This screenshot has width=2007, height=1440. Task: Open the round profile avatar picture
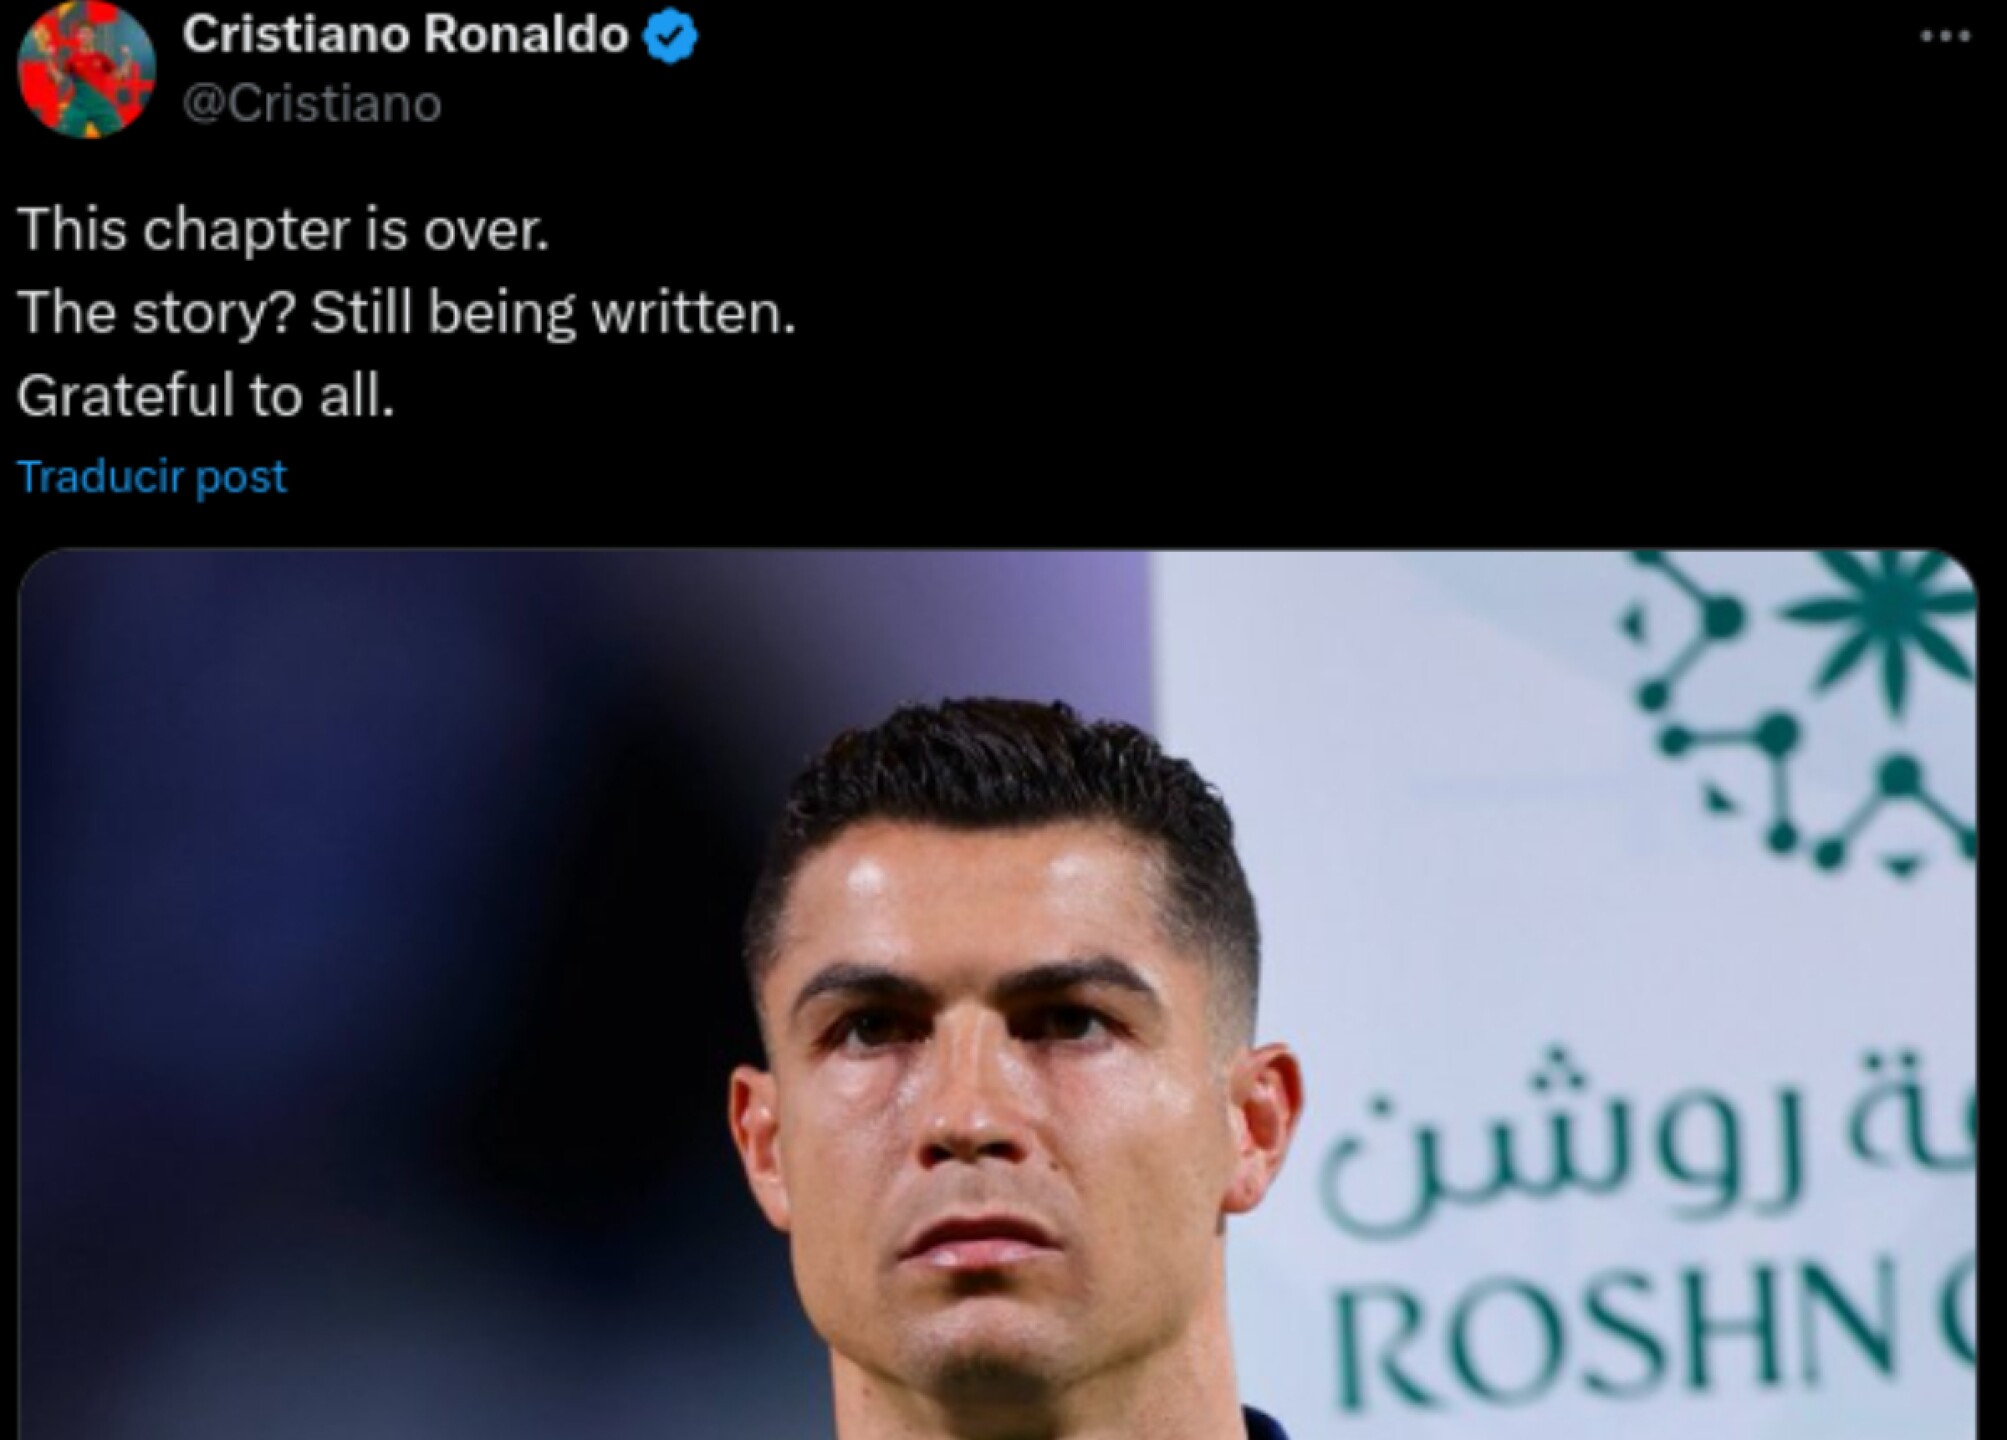[x=87, y=69]
